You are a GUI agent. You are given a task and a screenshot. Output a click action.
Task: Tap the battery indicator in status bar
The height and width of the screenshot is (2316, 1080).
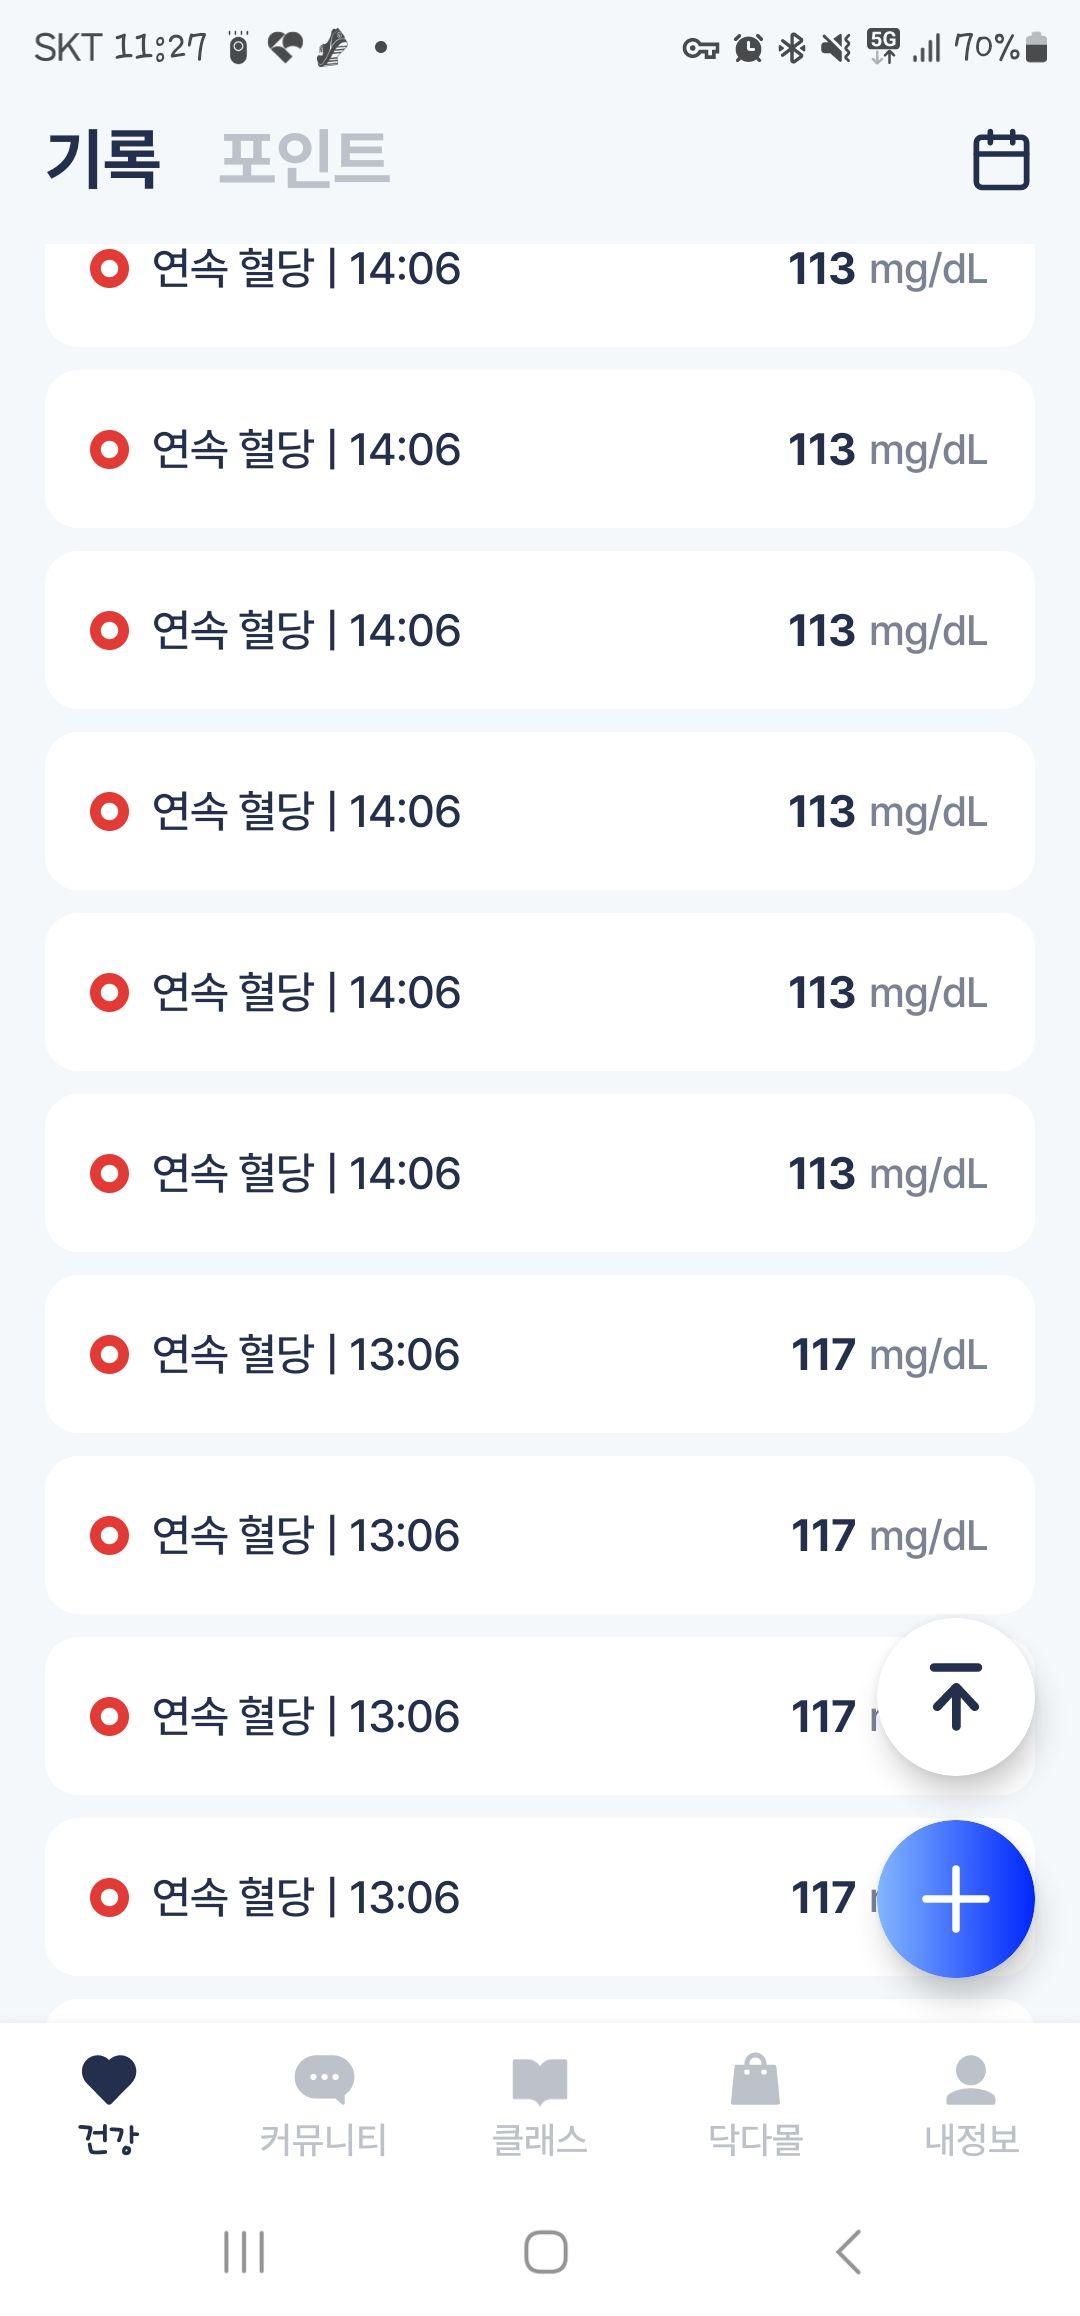[x=1037, y=47]
